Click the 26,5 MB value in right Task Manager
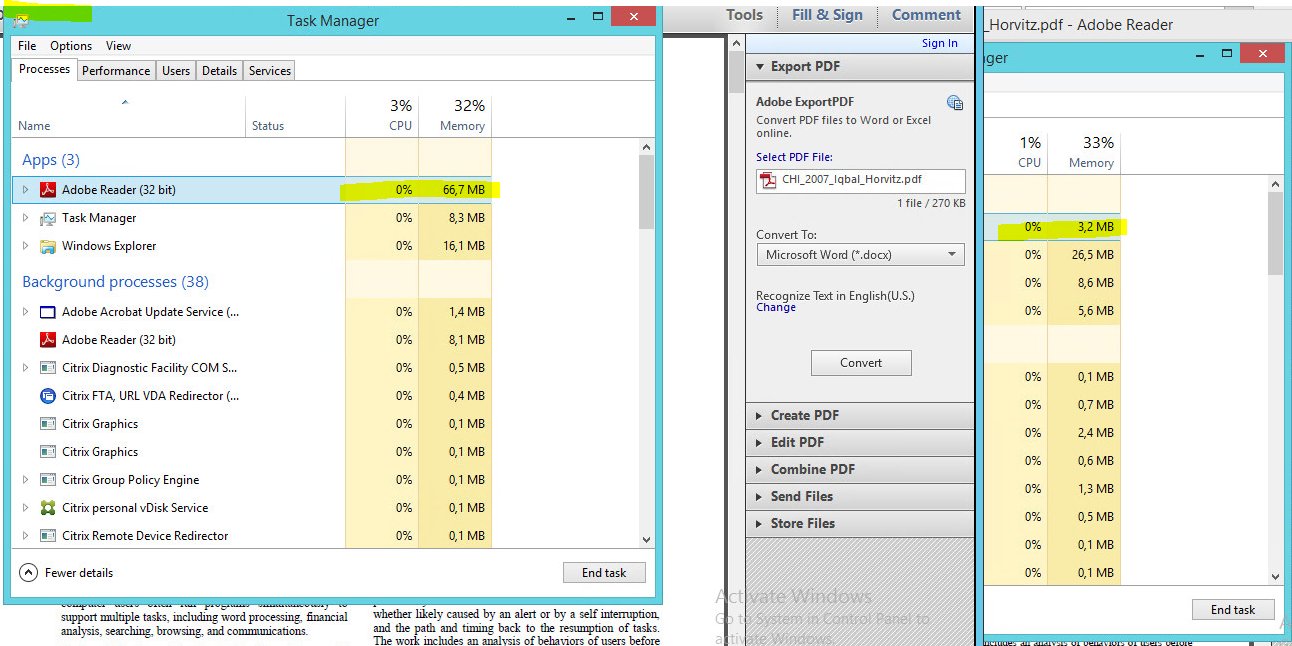1292x646 pixels. coord(1092,255)
